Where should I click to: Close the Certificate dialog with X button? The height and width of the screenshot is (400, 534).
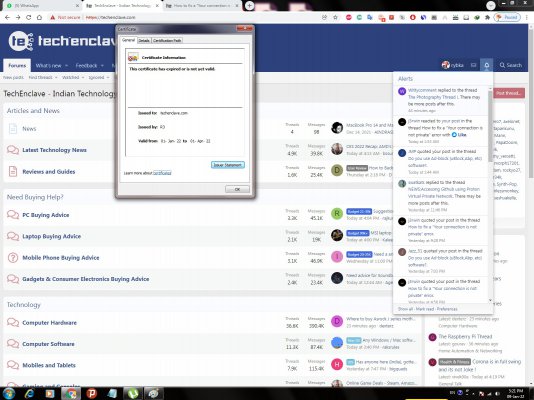tap(245, 29)
